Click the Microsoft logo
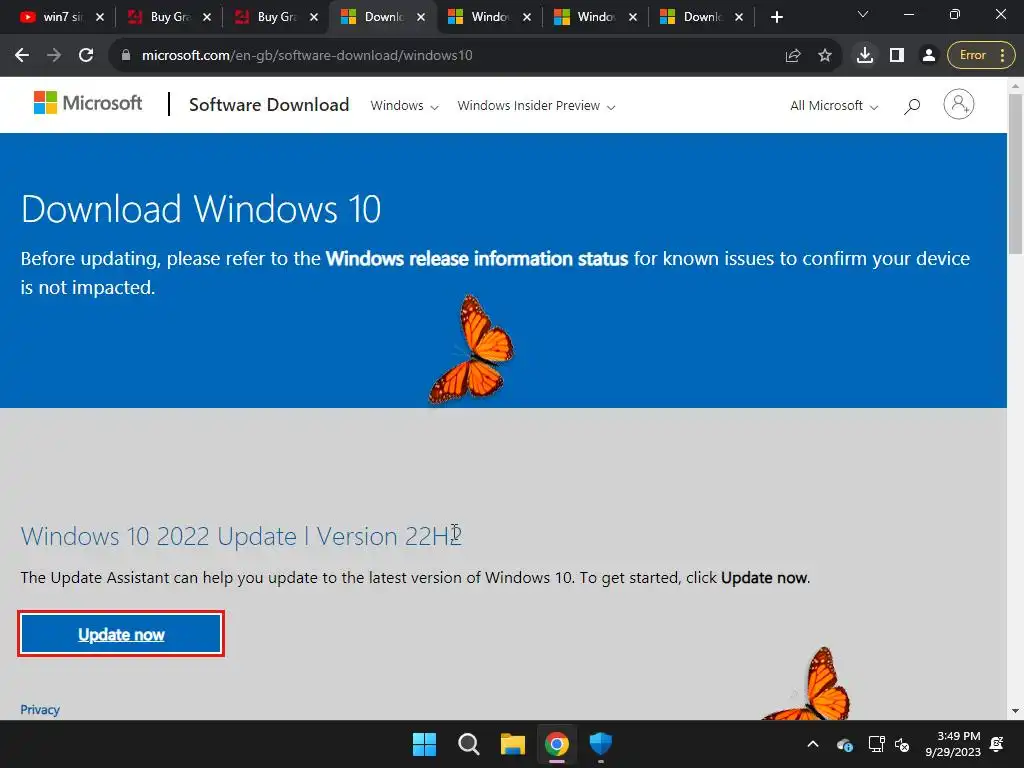Image resolution: width=1024 pixels, height=768 pixels. click(88, 103)
